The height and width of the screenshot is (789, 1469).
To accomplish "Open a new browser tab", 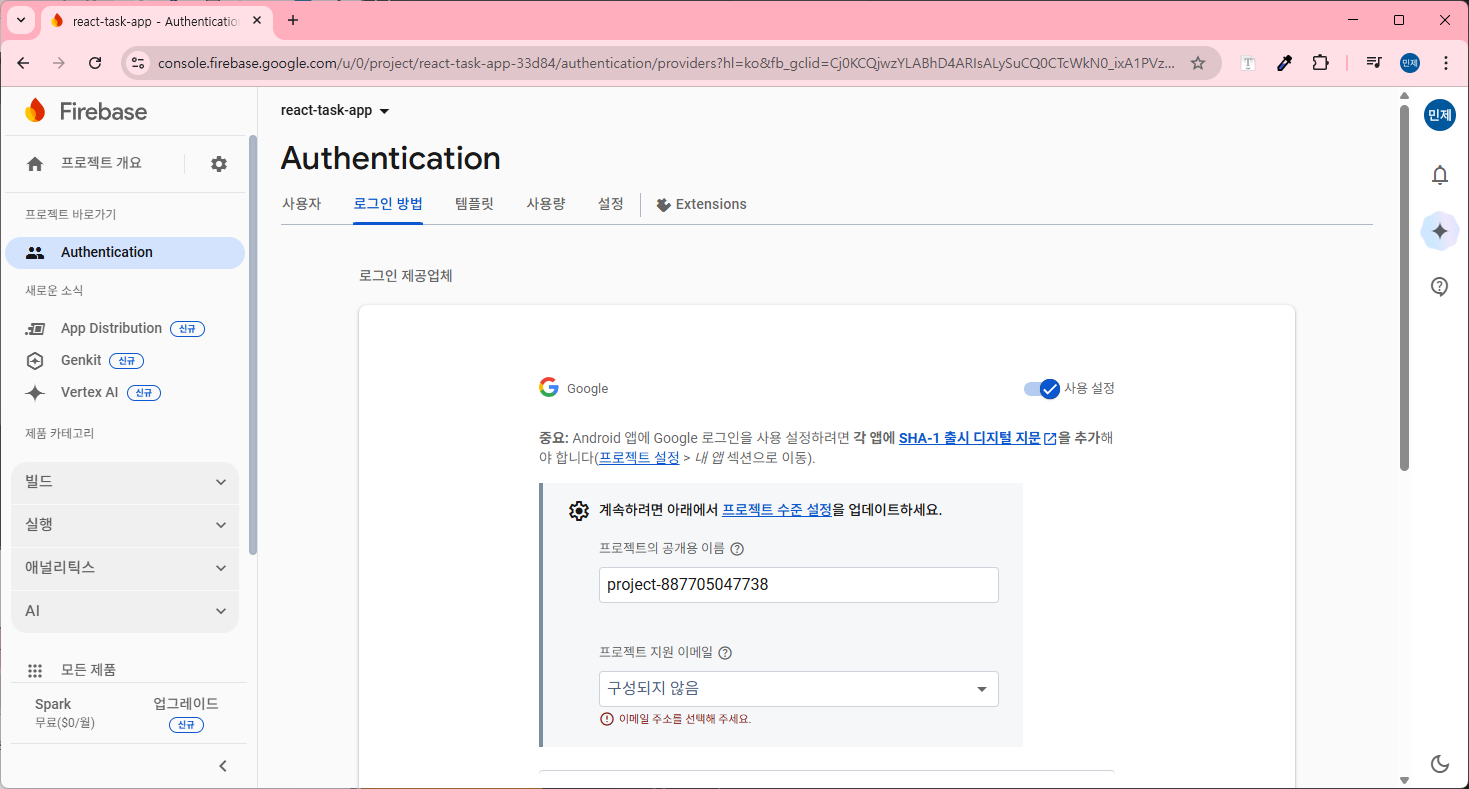I will coord(293,20).
